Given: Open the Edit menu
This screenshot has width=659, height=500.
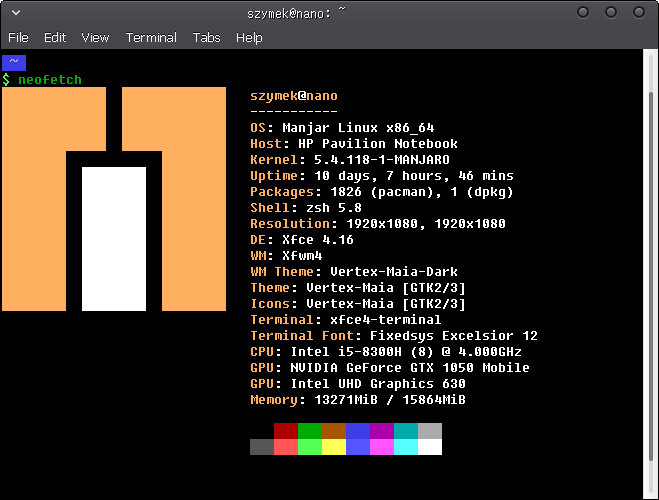Looking at the screenshot, I should [x=54, y=38].
